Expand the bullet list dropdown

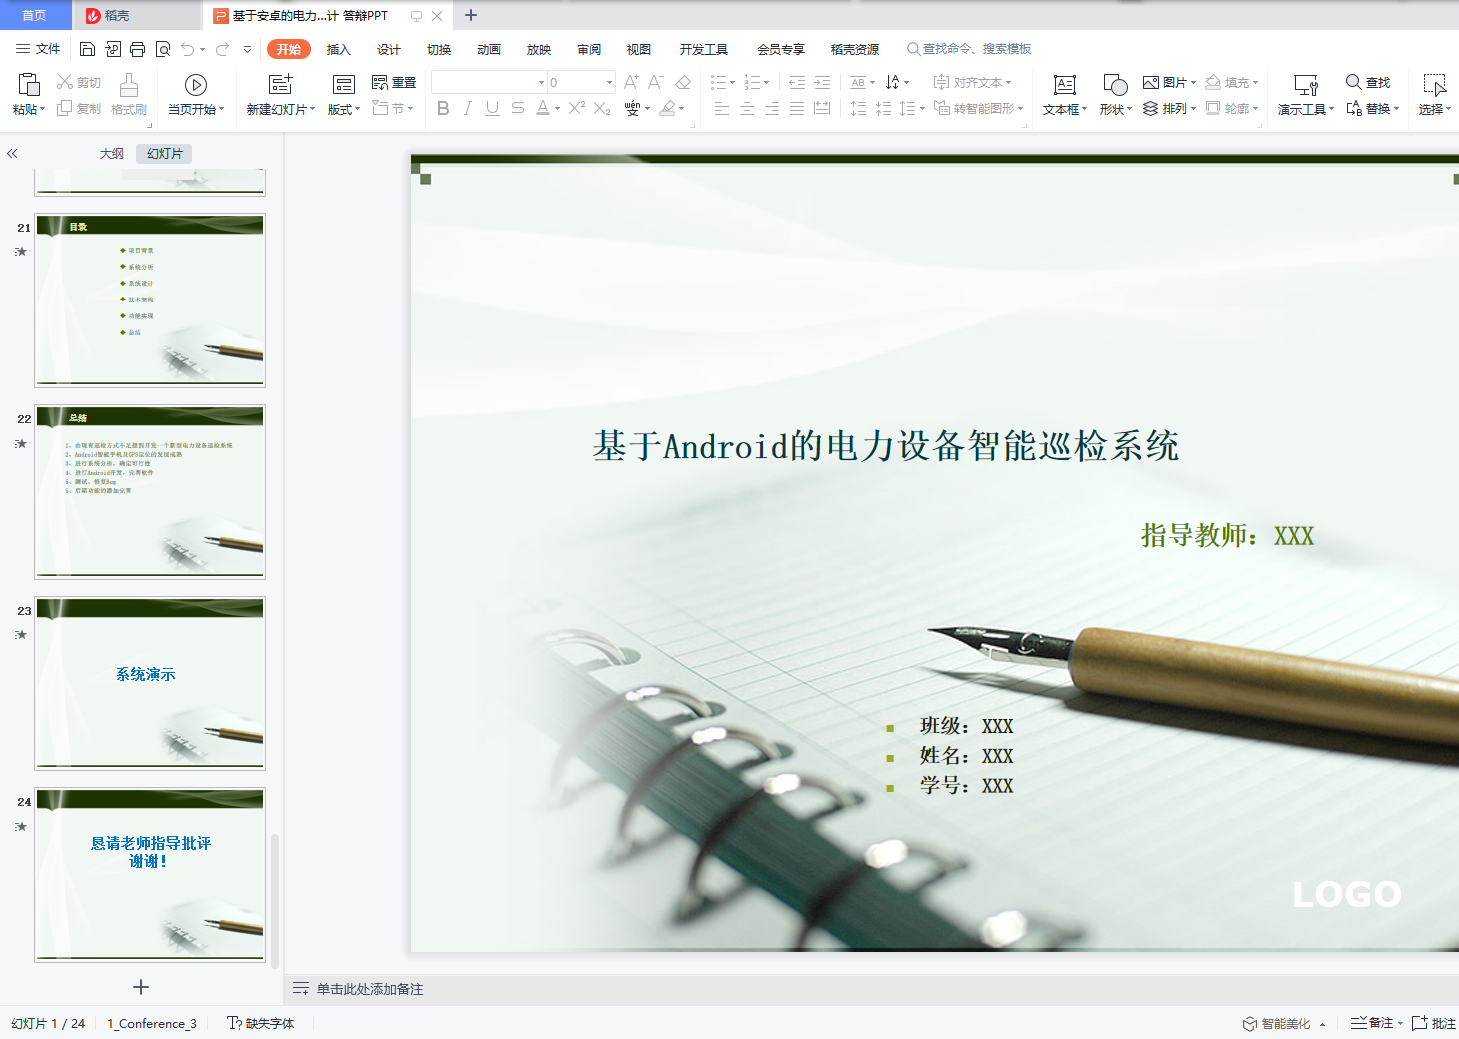click(732, 82)
